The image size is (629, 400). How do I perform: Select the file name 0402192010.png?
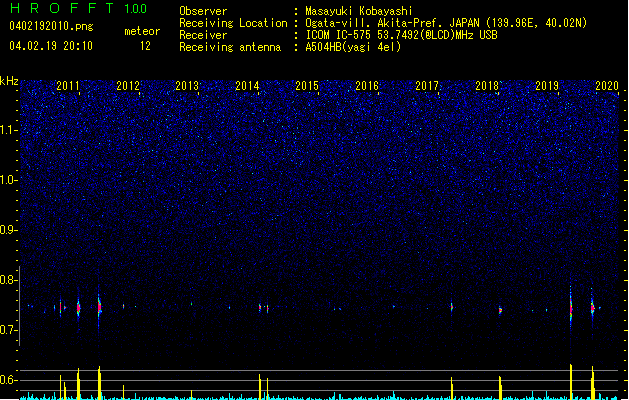point(51,26)
